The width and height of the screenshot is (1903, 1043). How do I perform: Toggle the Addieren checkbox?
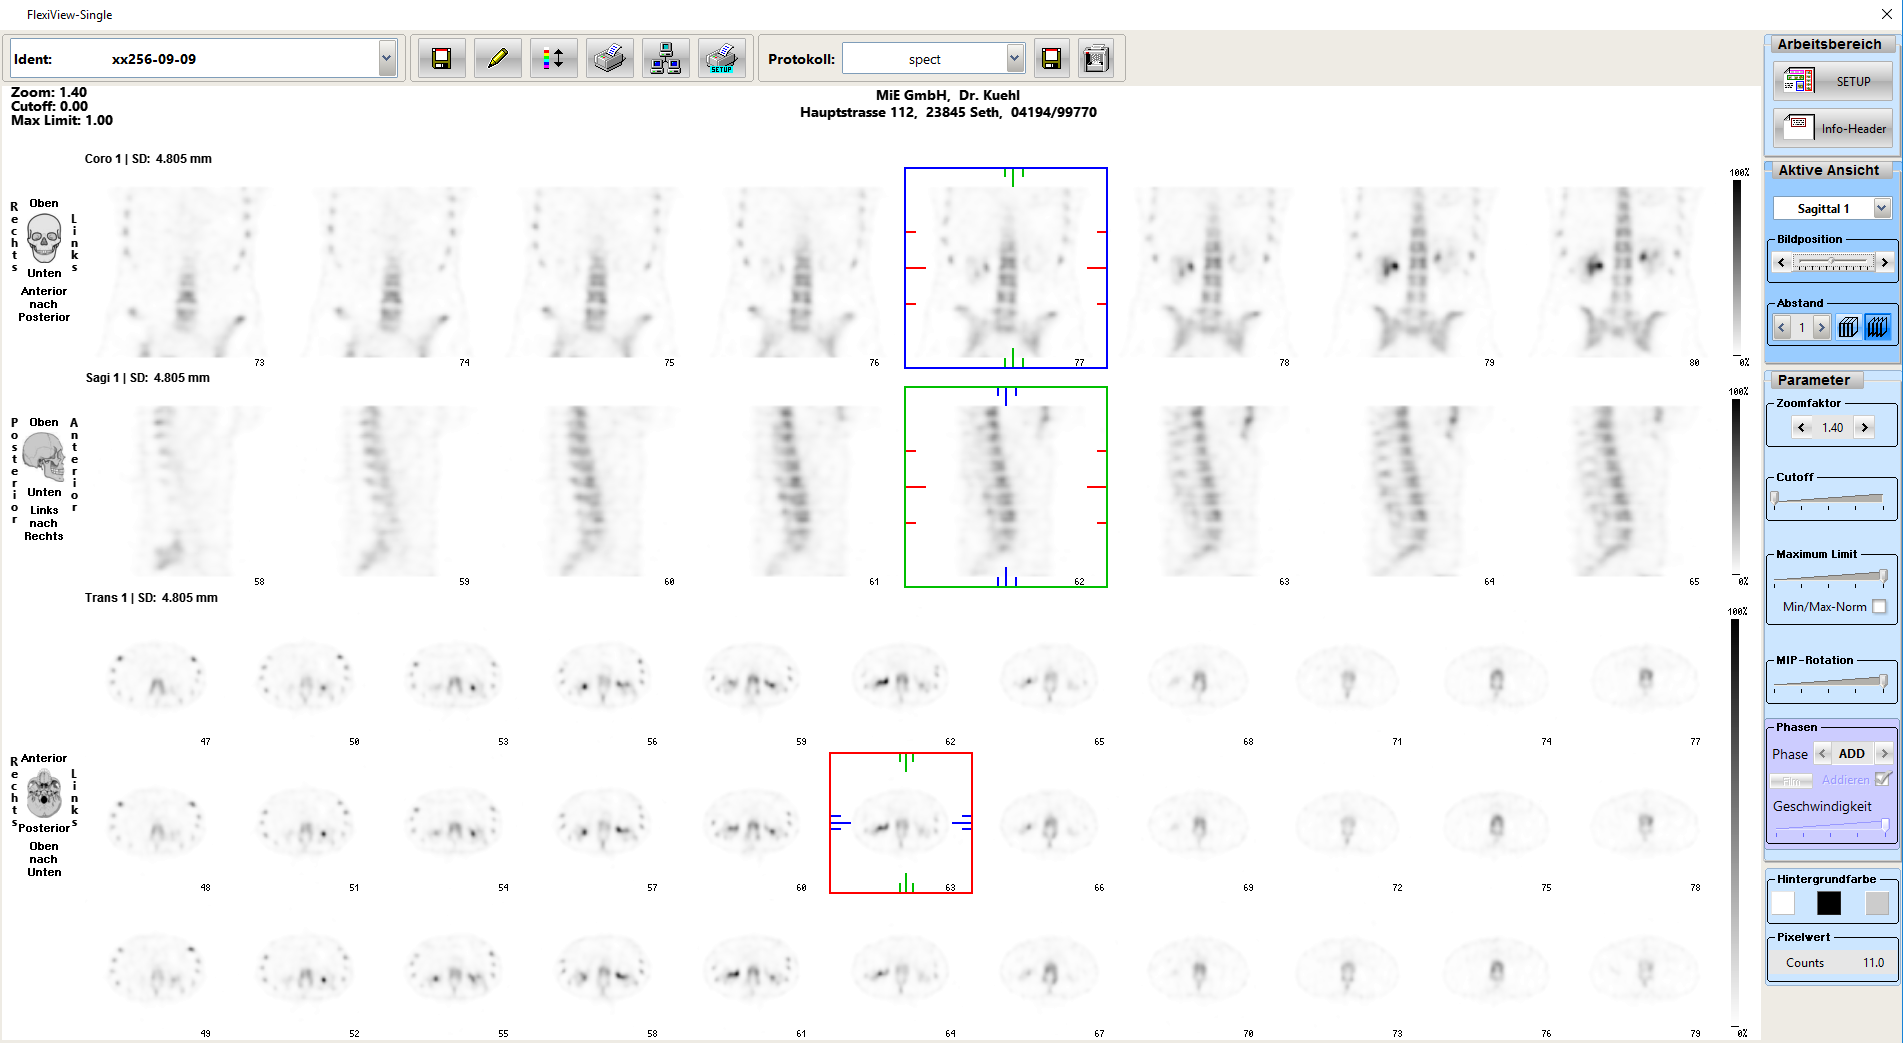pos(1883,779)
